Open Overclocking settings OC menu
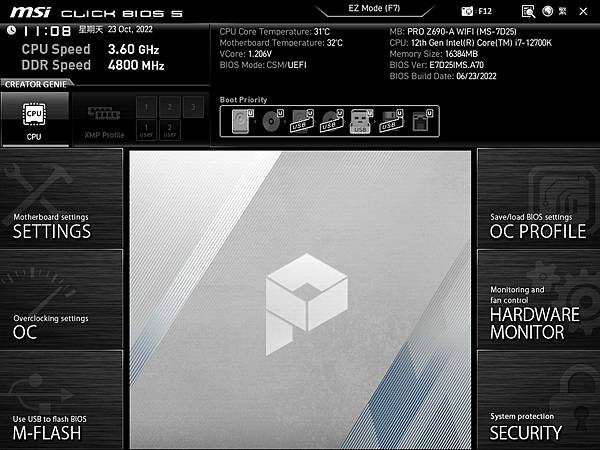The width and height of the screenshot is (600, 450). (x=62, y=300)
